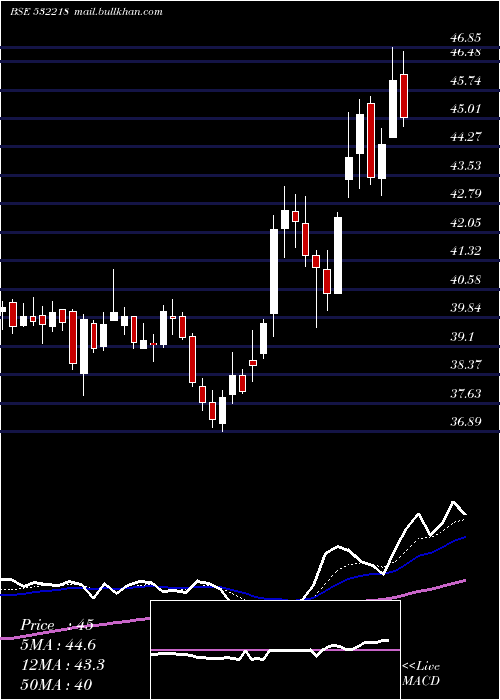Click inside the MACD inset chart box
The width and height of the screenshot is (500, 700).
[x=275, y=650]
